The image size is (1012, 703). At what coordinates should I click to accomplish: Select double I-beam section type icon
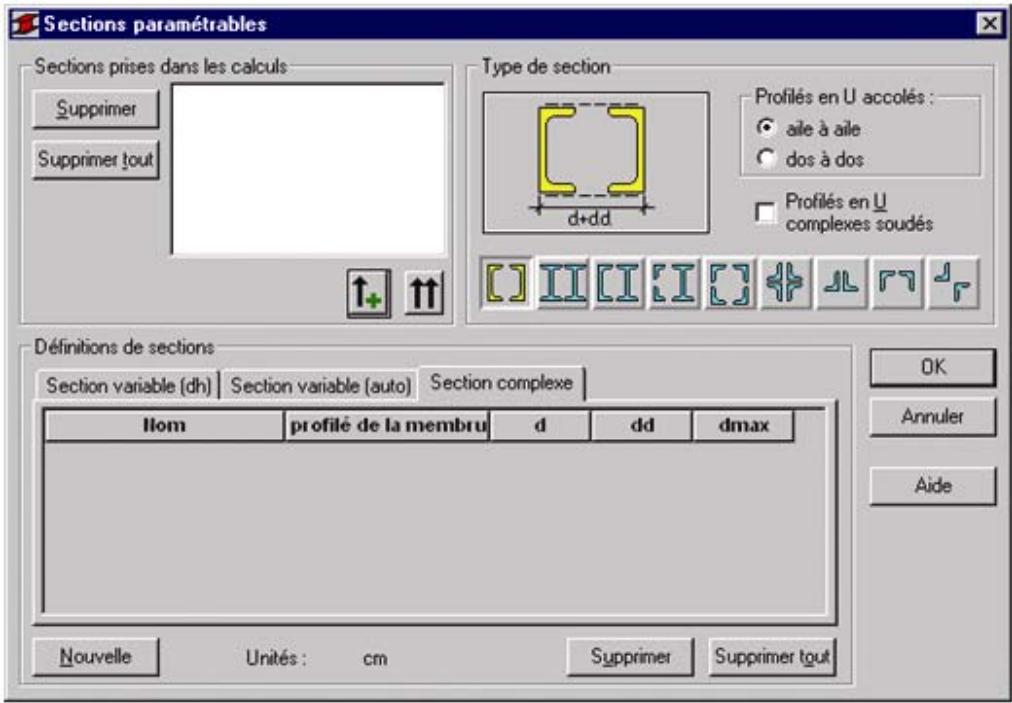click(563, 283)
